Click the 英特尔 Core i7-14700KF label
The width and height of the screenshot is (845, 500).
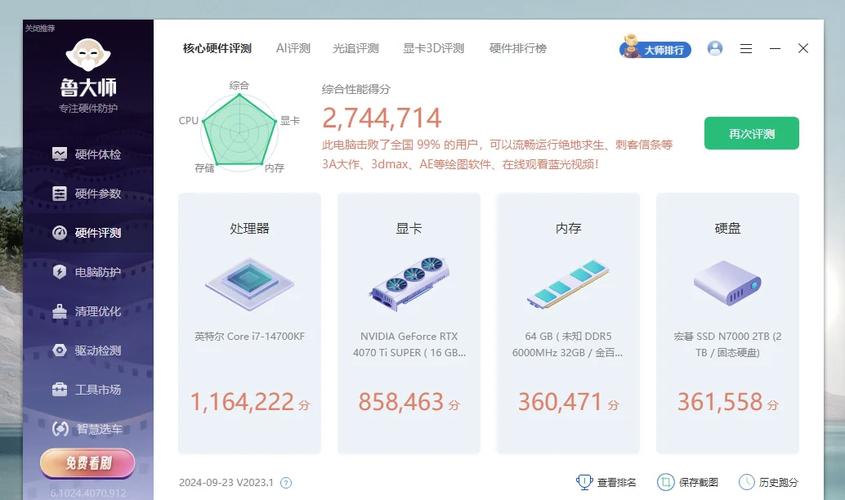(x=250, y=336)
